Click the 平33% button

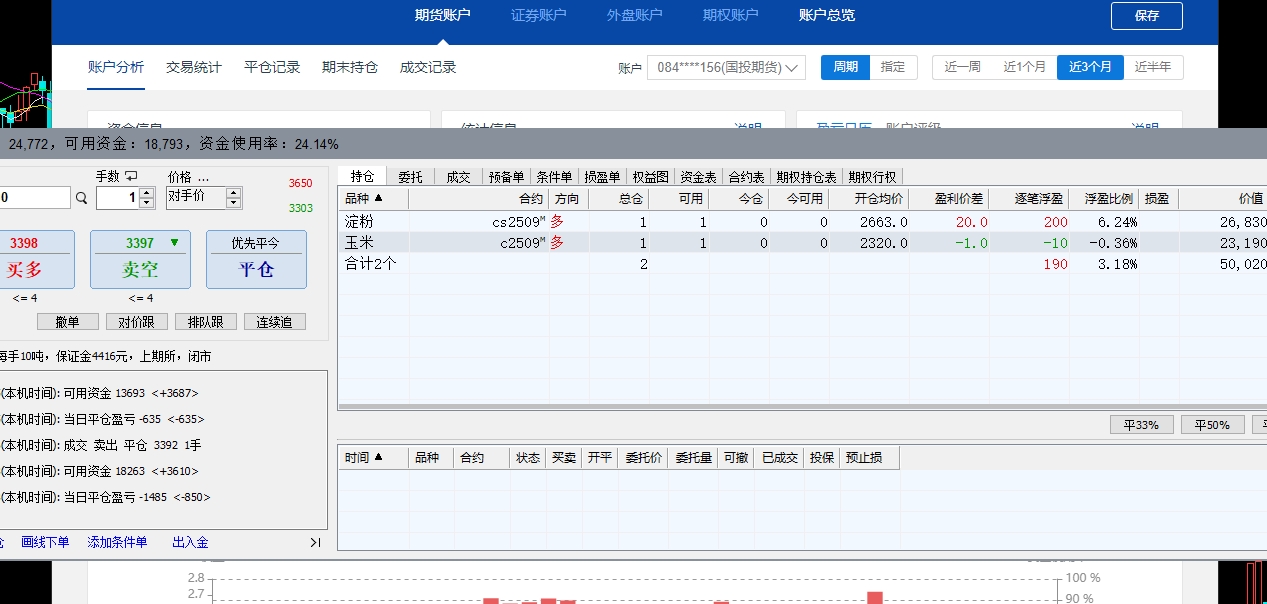1141,425
